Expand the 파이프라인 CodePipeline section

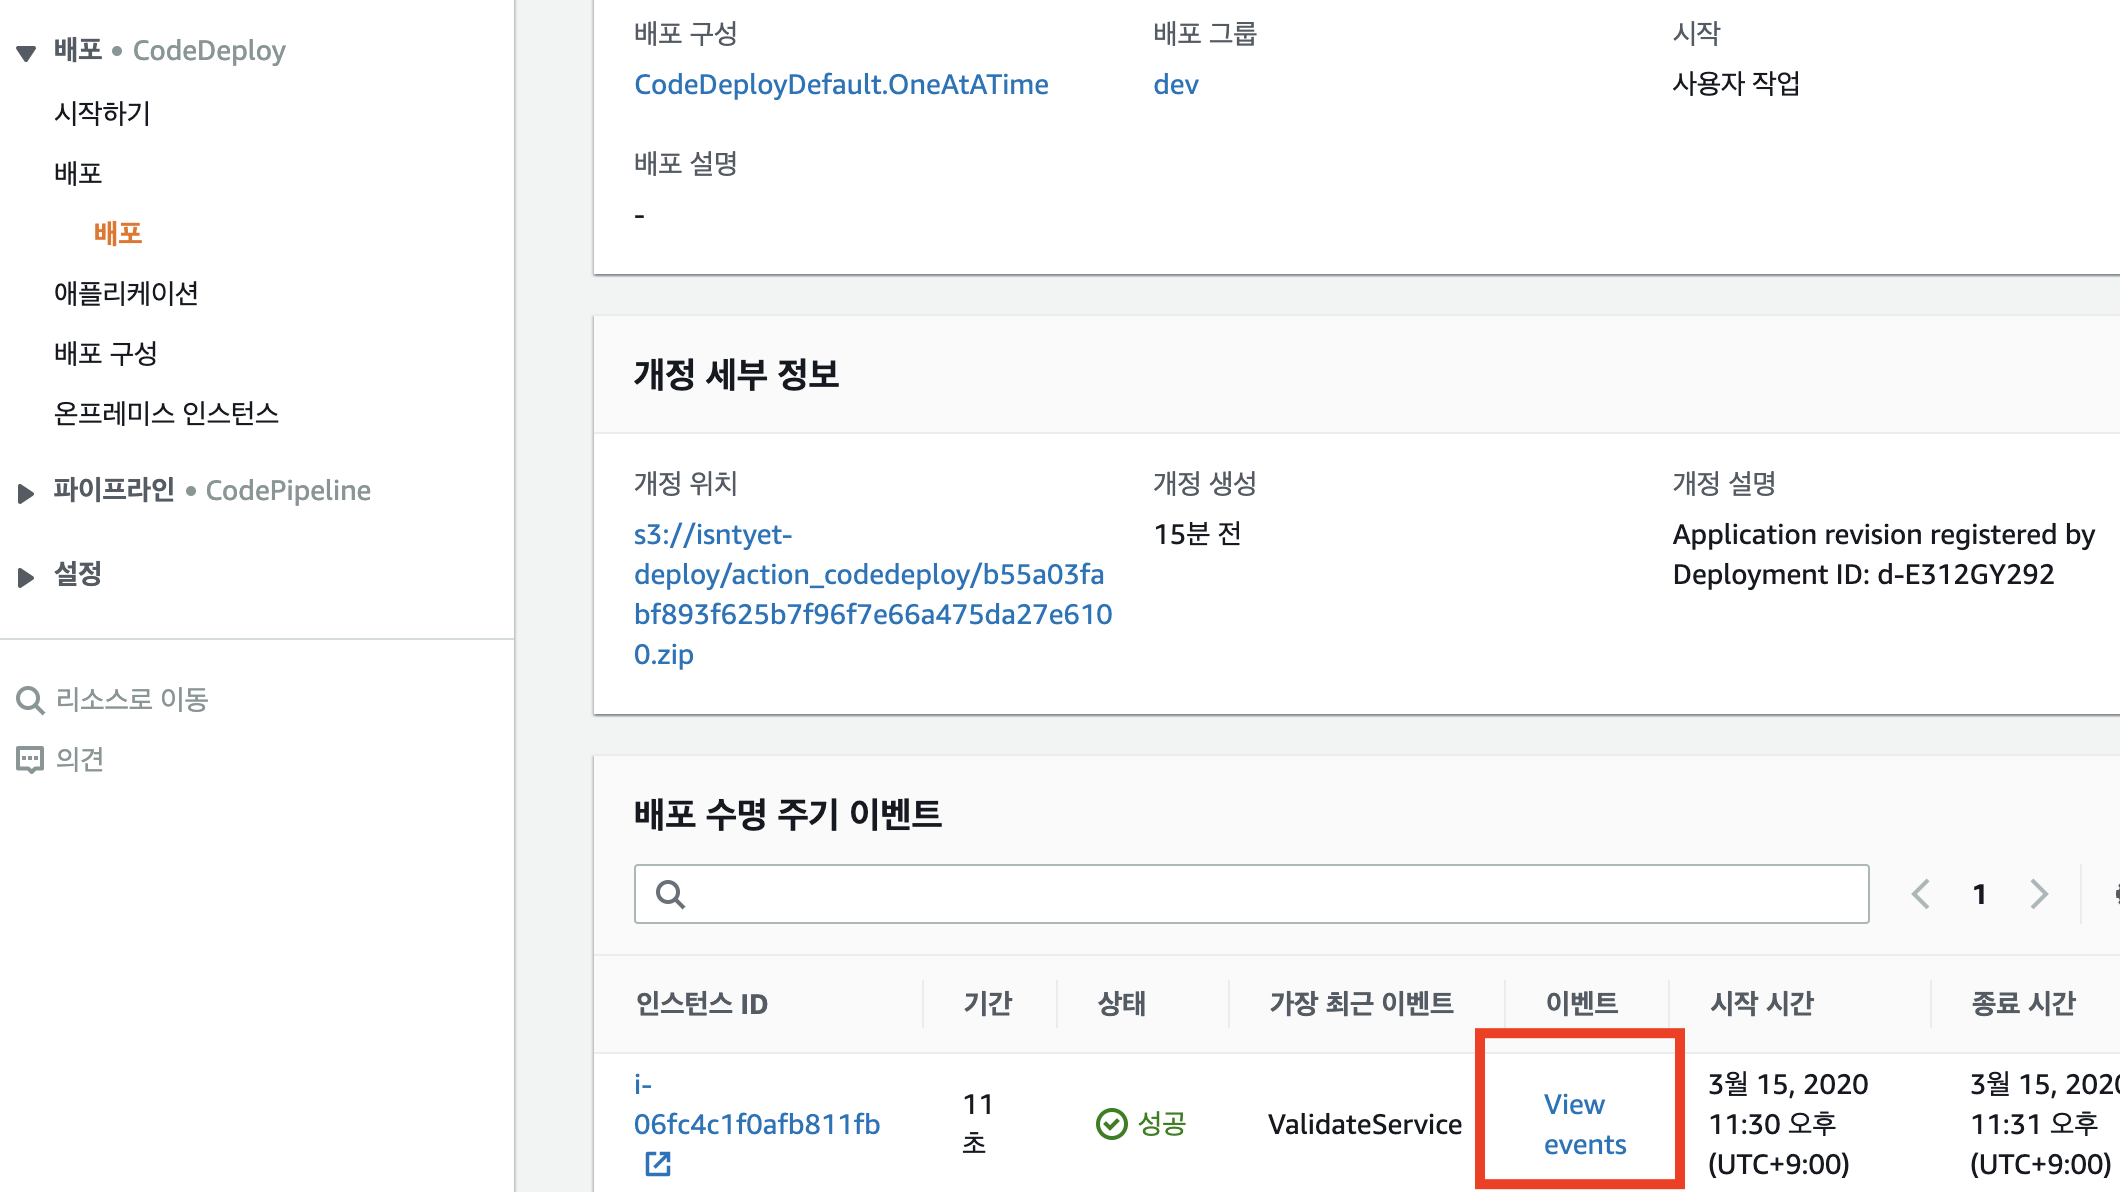(26, 492)
